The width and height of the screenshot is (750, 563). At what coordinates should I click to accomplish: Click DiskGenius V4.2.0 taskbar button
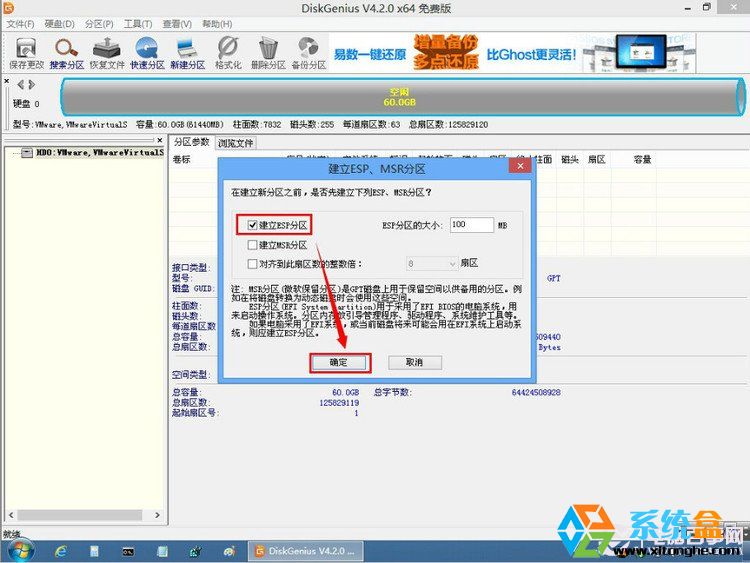[x=305, y=551]
